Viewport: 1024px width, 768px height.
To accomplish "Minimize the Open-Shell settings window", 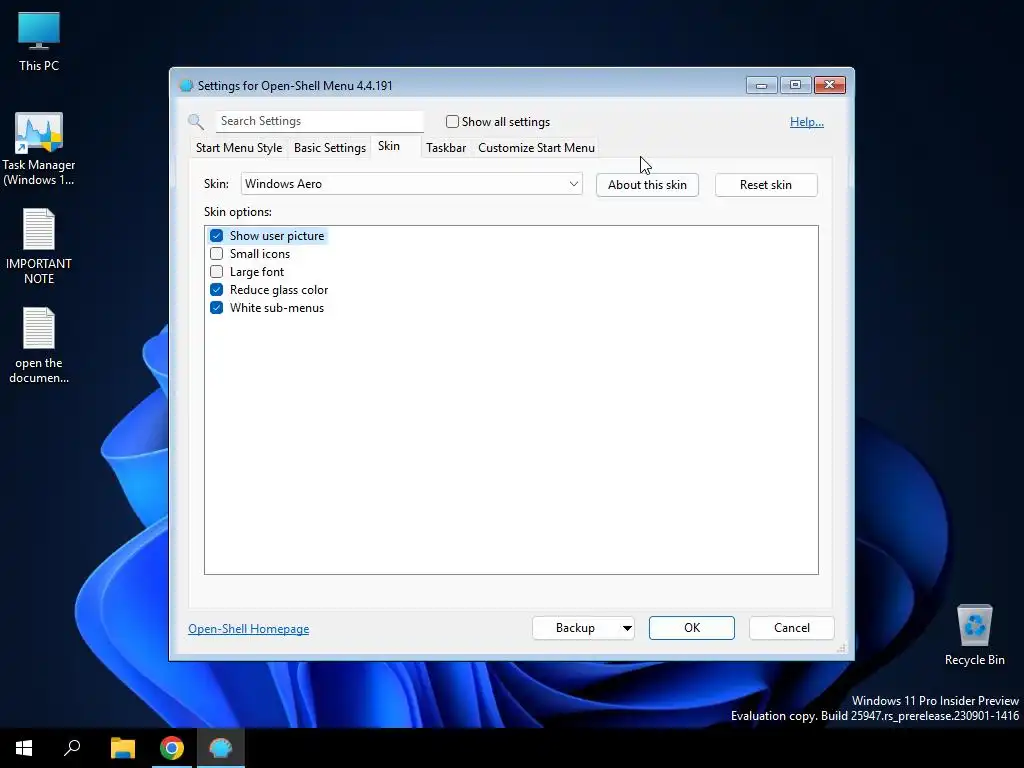I will point(761,85).
